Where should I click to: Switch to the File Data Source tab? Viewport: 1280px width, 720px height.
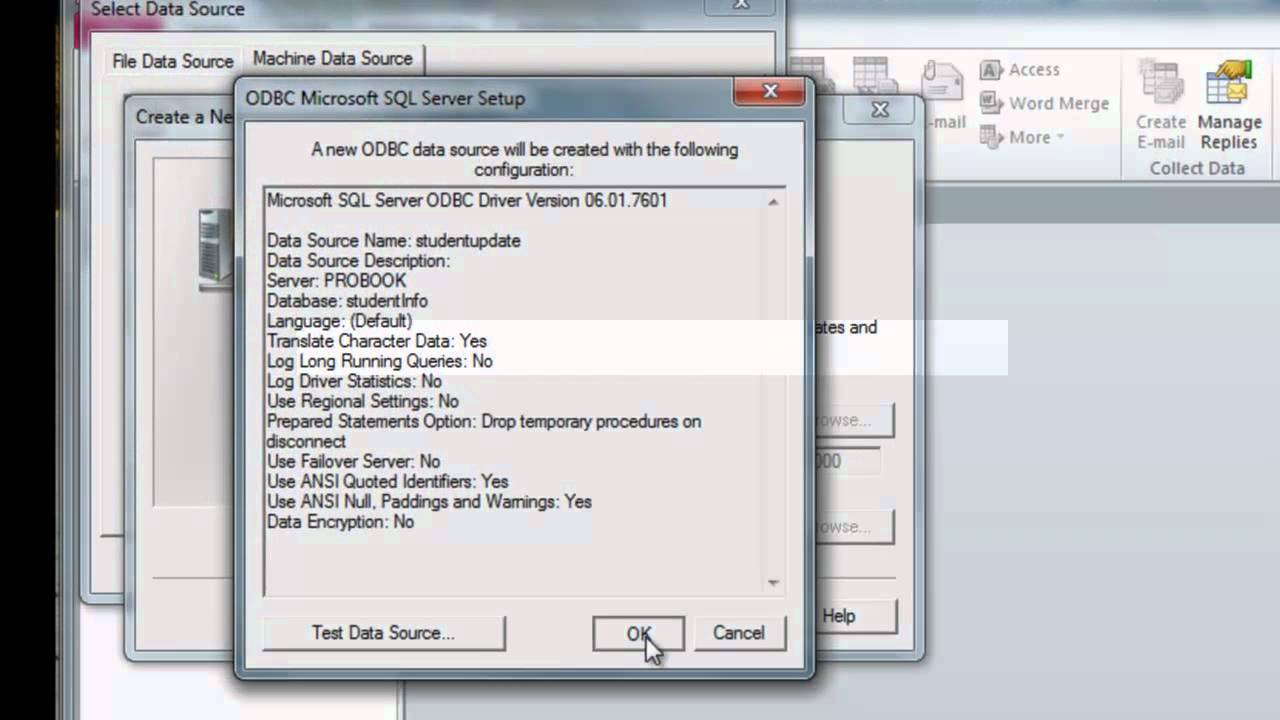click(172, 61)
